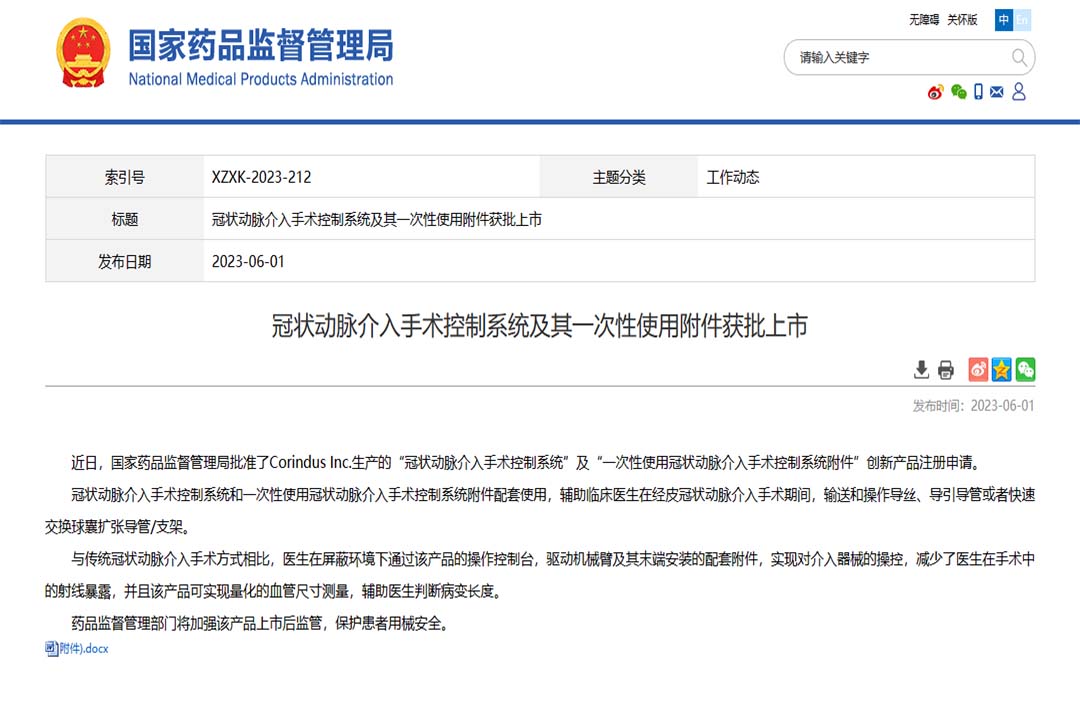Open the 国家药品监督管理局 site title
1080x720 pixels.
click(260, 45)
